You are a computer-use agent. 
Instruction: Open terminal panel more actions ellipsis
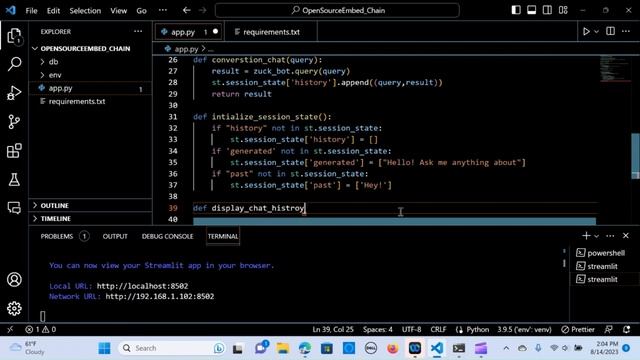tap(610, 236)
